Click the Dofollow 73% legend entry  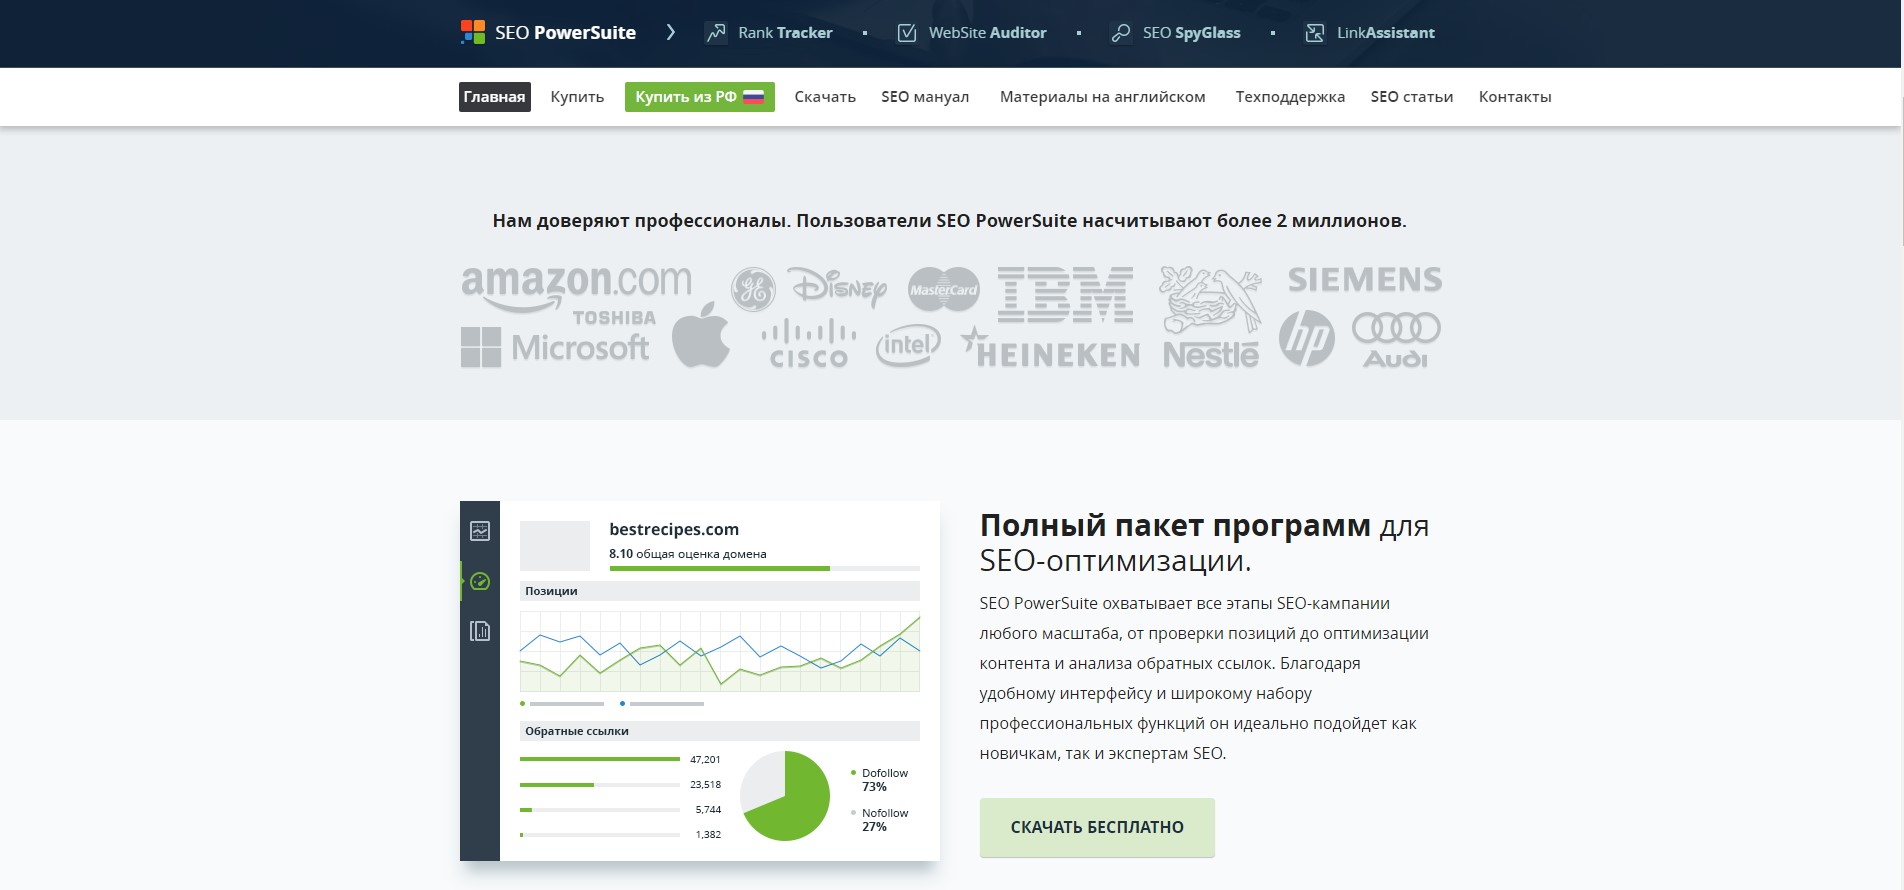coord(880,780)
